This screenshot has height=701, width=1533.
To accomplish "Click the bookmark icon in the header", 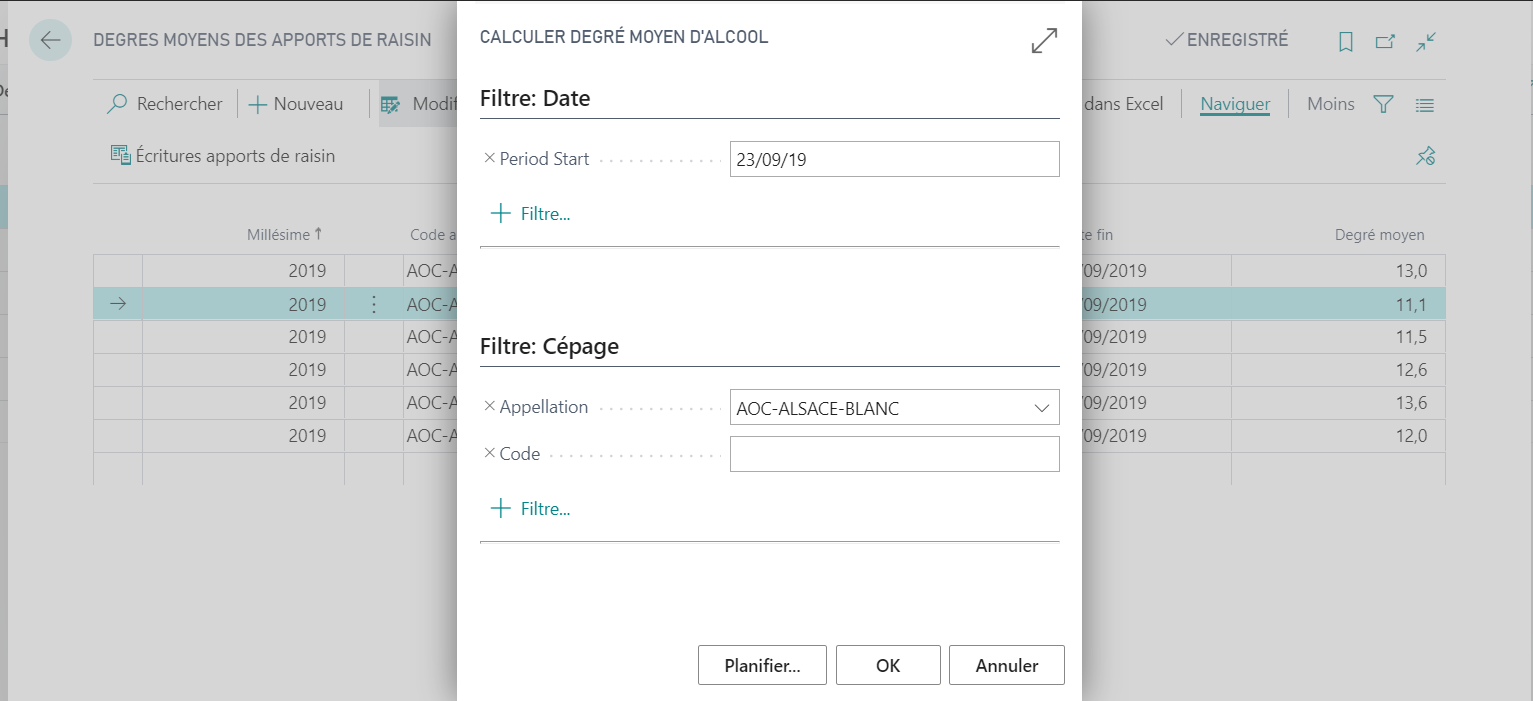I will pyautogui.click(x=1346, y=41).
